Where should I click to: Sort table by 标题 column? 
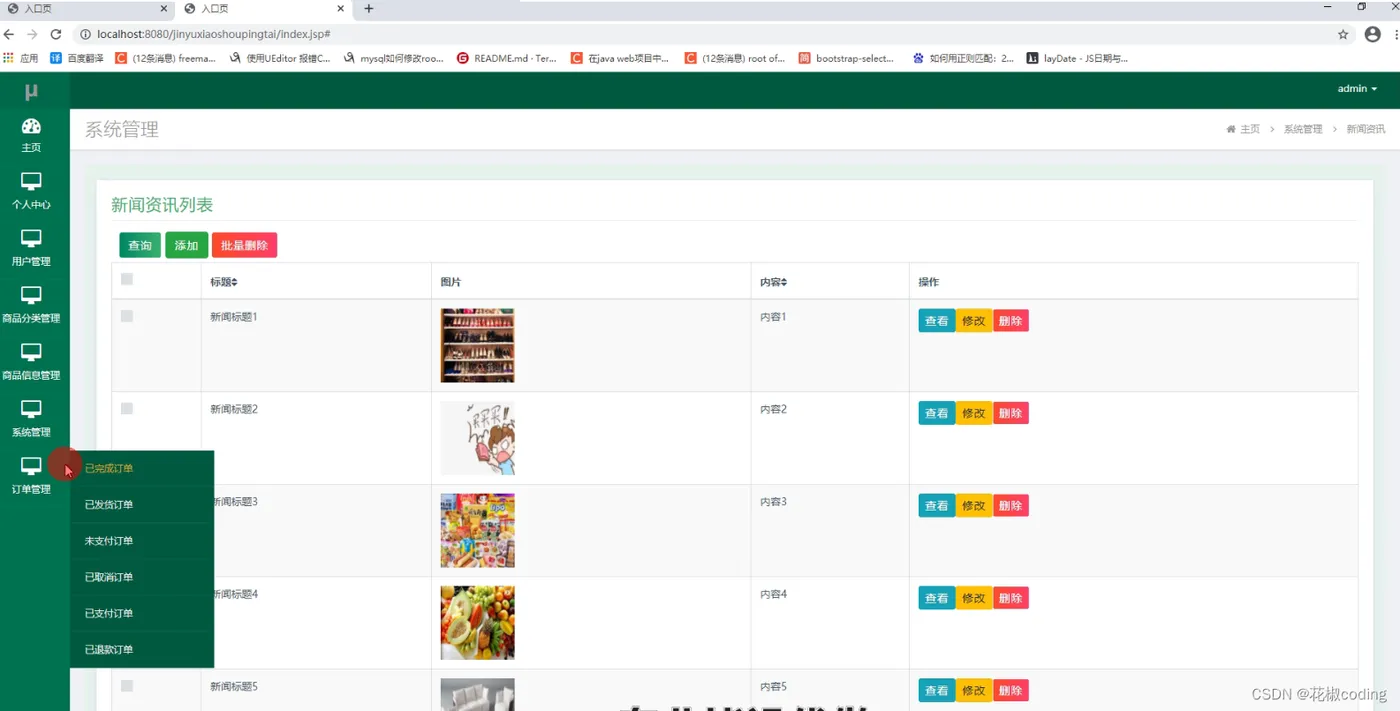(x=224, y=283)
